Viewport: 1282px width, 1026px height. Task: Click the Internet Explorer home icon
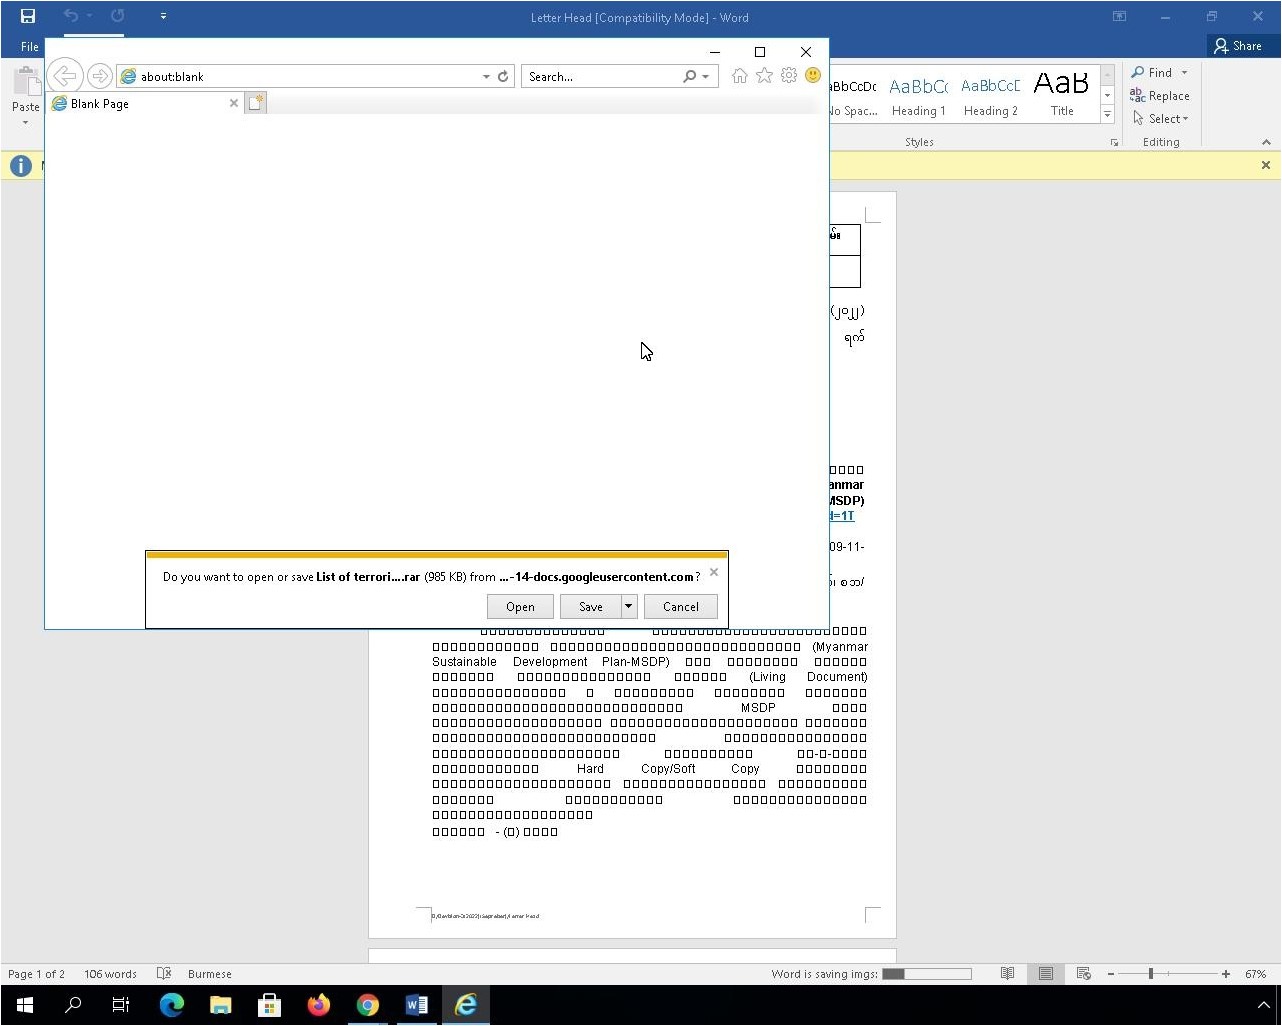739,76
